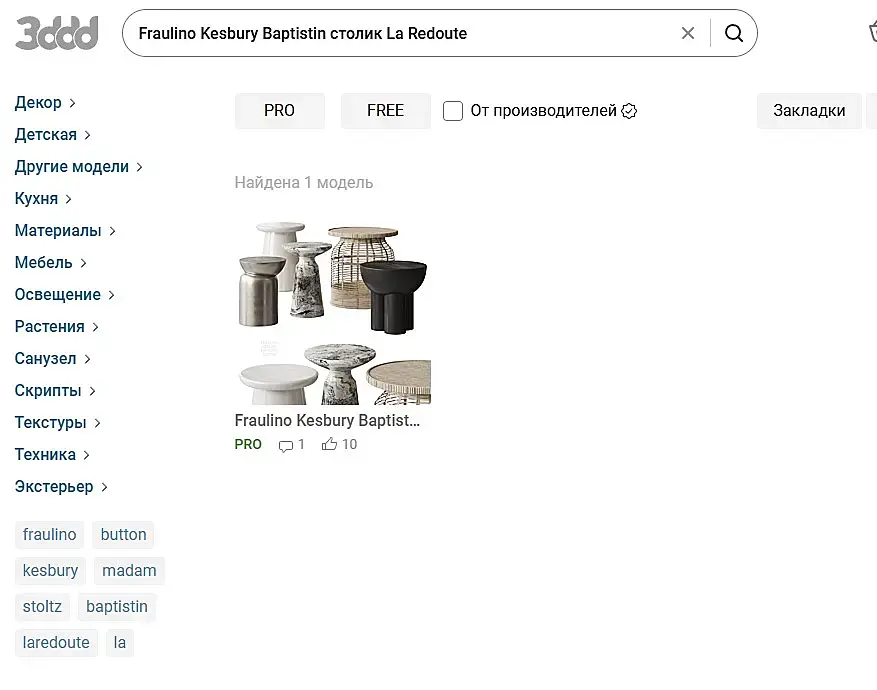Expand the Декор category
This screenshot has width=877, height=690.
(x=45, y=103)
